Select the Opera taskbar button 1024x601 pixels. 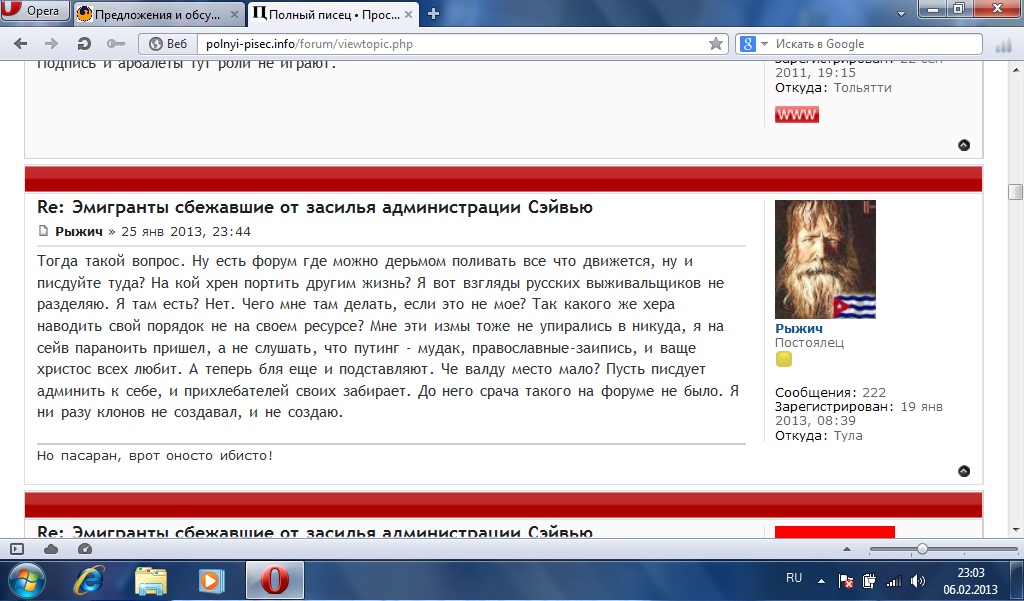tap(275, 580)
